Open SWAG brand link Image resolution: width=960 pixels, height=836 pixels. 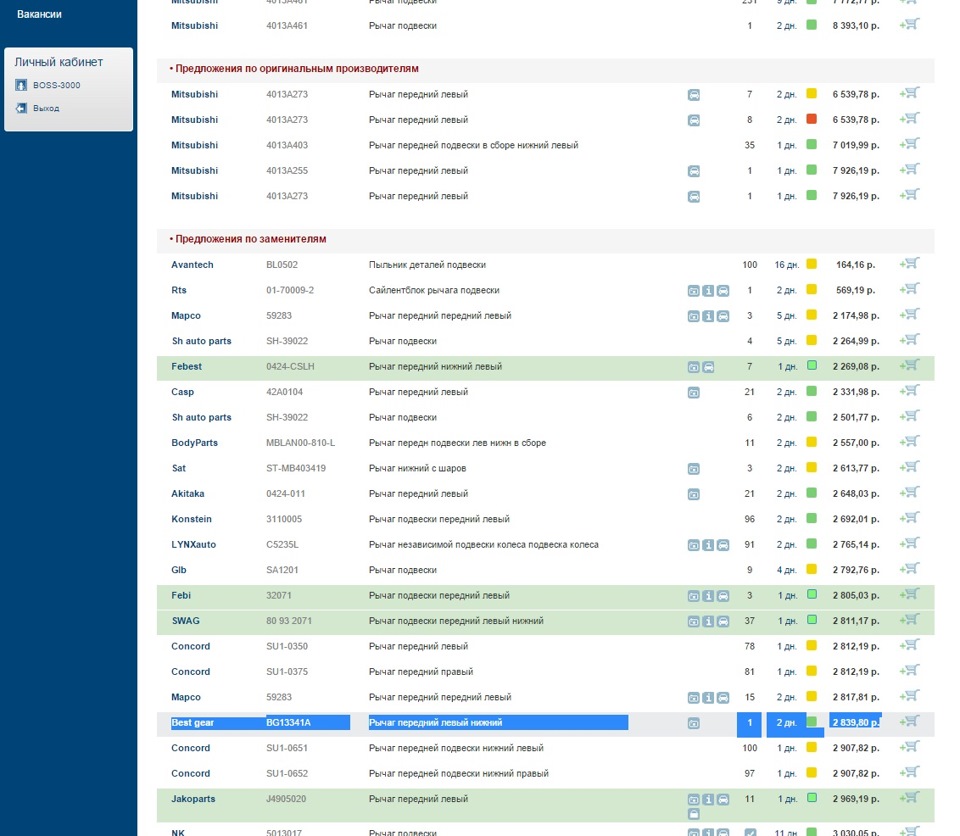tap(186, 620)
